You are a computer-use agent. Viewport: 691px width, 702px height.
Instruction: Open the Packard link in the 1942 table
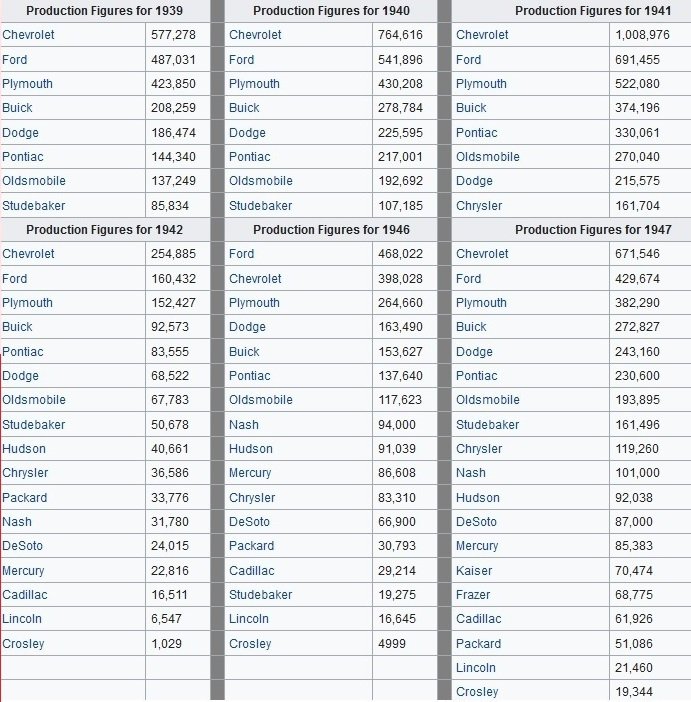24,498
